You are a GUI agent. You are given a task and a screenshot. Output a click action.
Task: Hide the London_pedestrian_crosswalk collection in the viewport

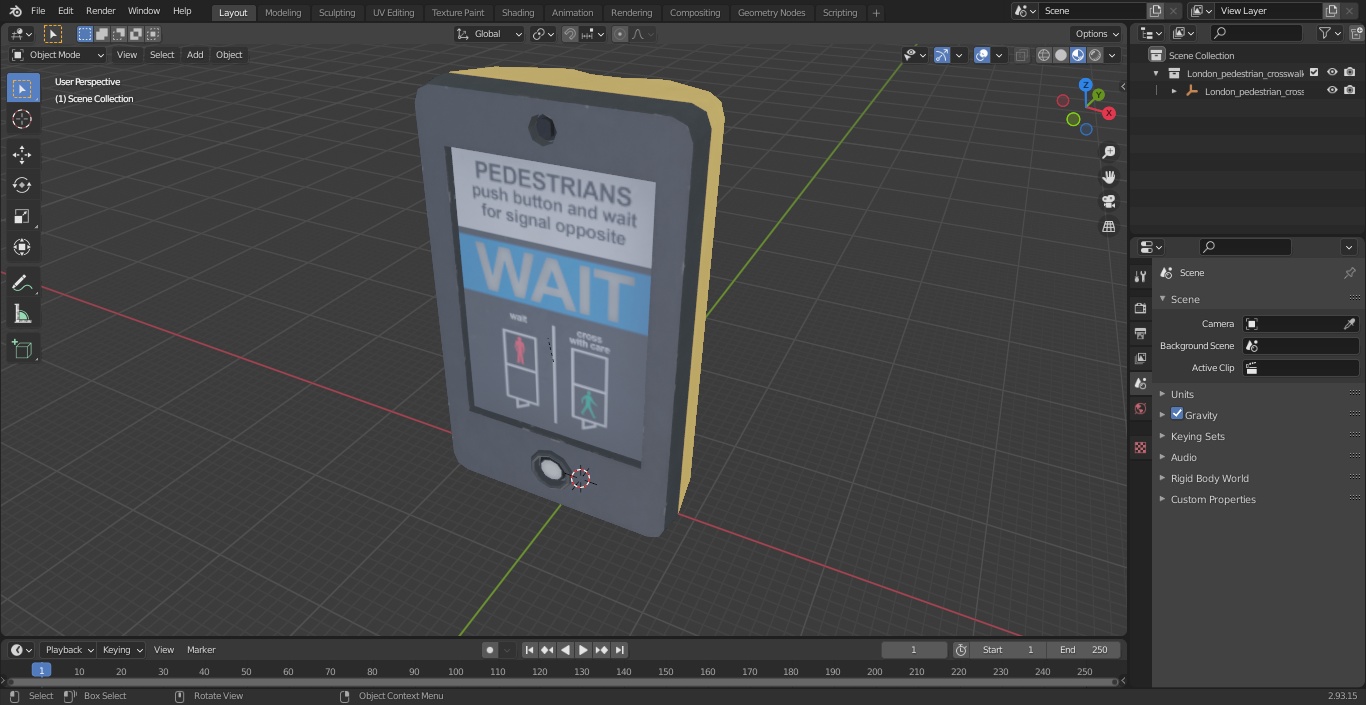1332,73
